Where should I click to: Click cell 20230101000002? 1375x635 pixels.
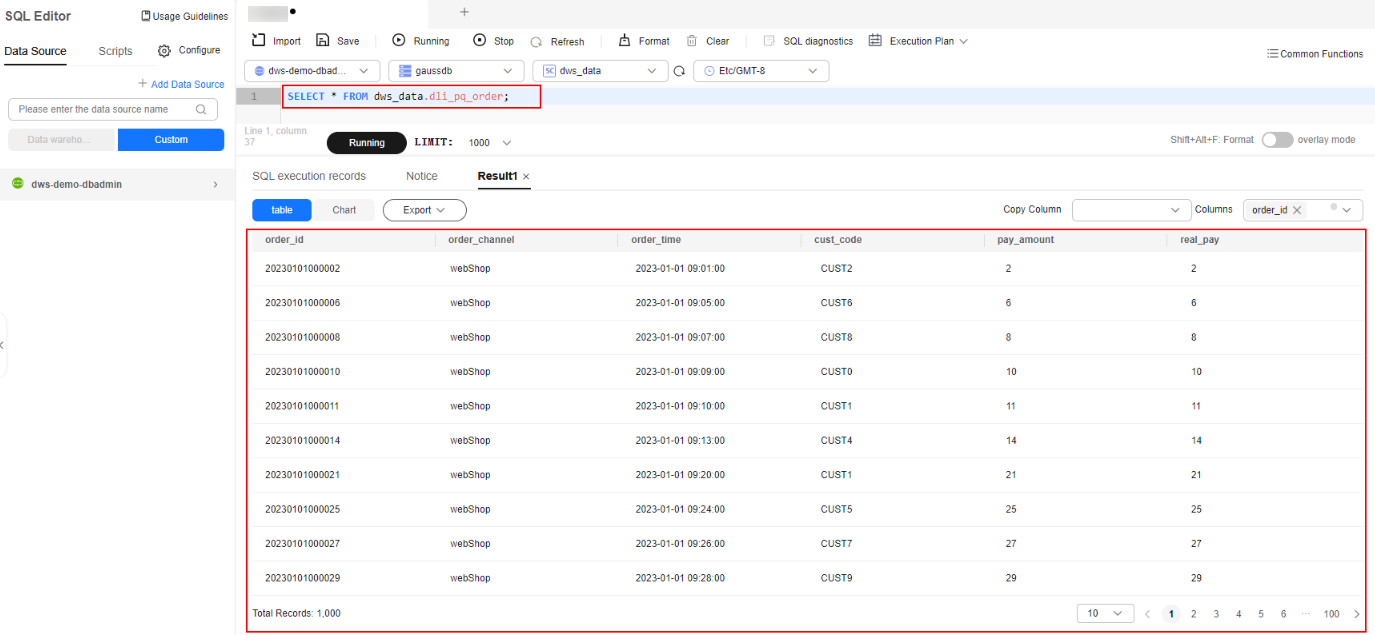point(303,269)
